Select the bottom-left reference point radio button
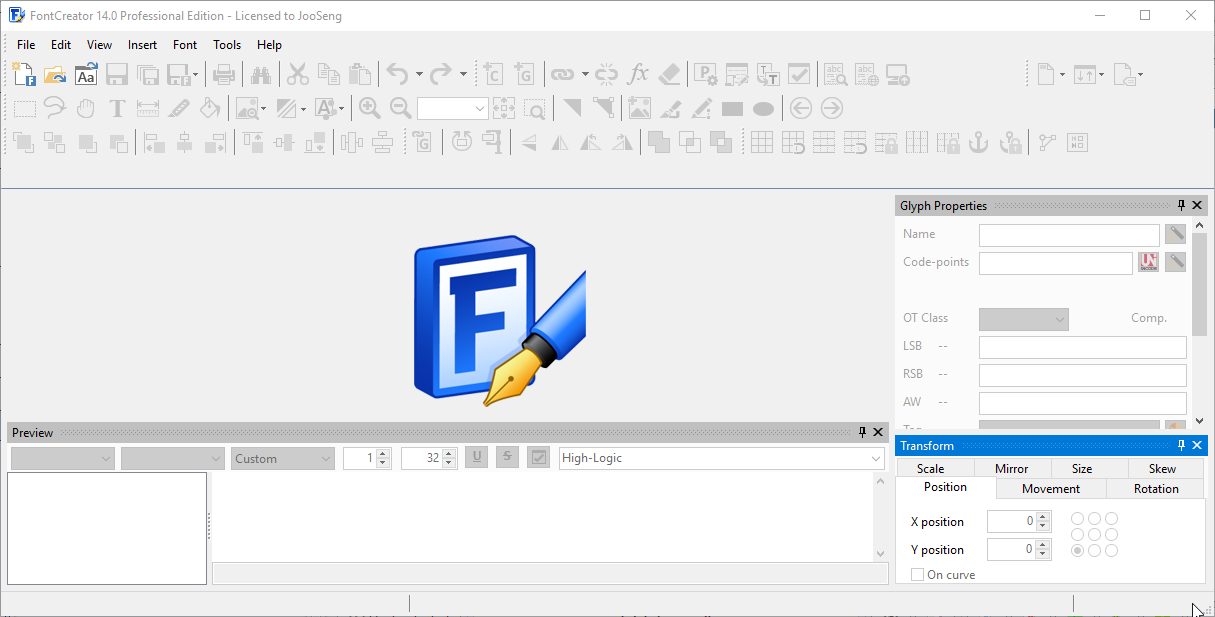Viewport: 1215px width, 617px height. [1077, 551]
